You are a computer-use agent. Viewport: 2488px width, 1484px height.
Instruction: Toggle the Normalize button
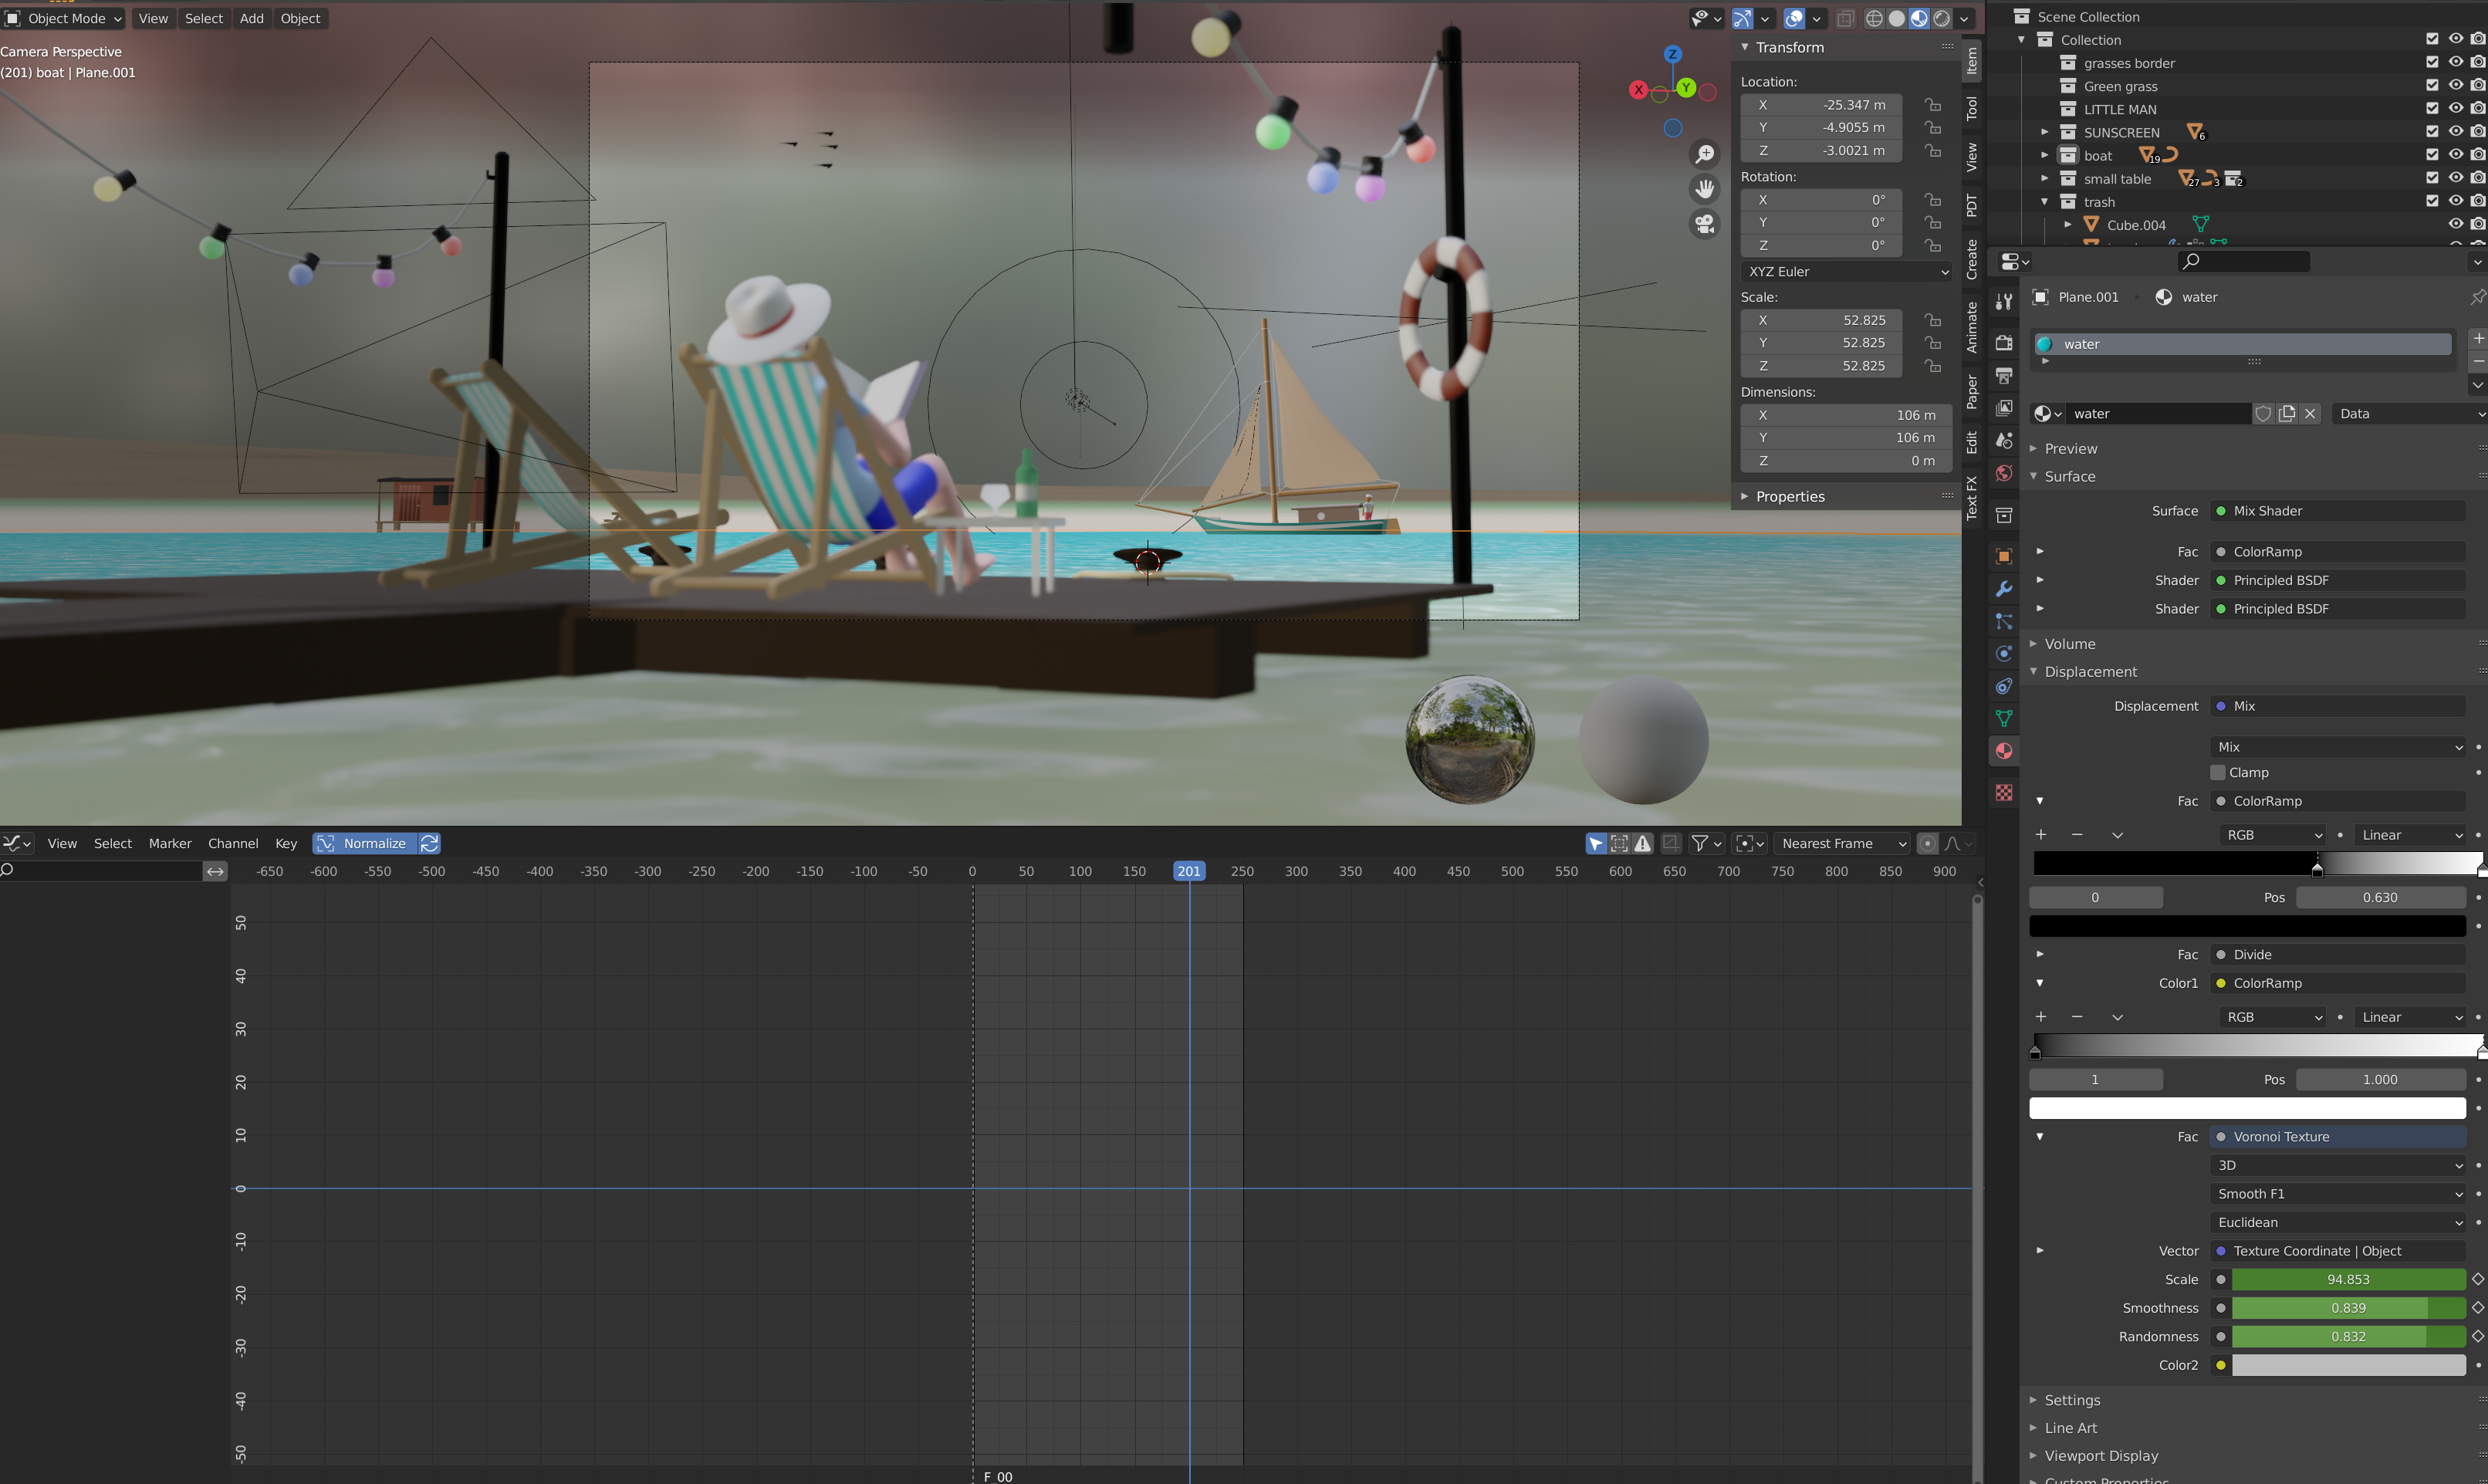364,843
